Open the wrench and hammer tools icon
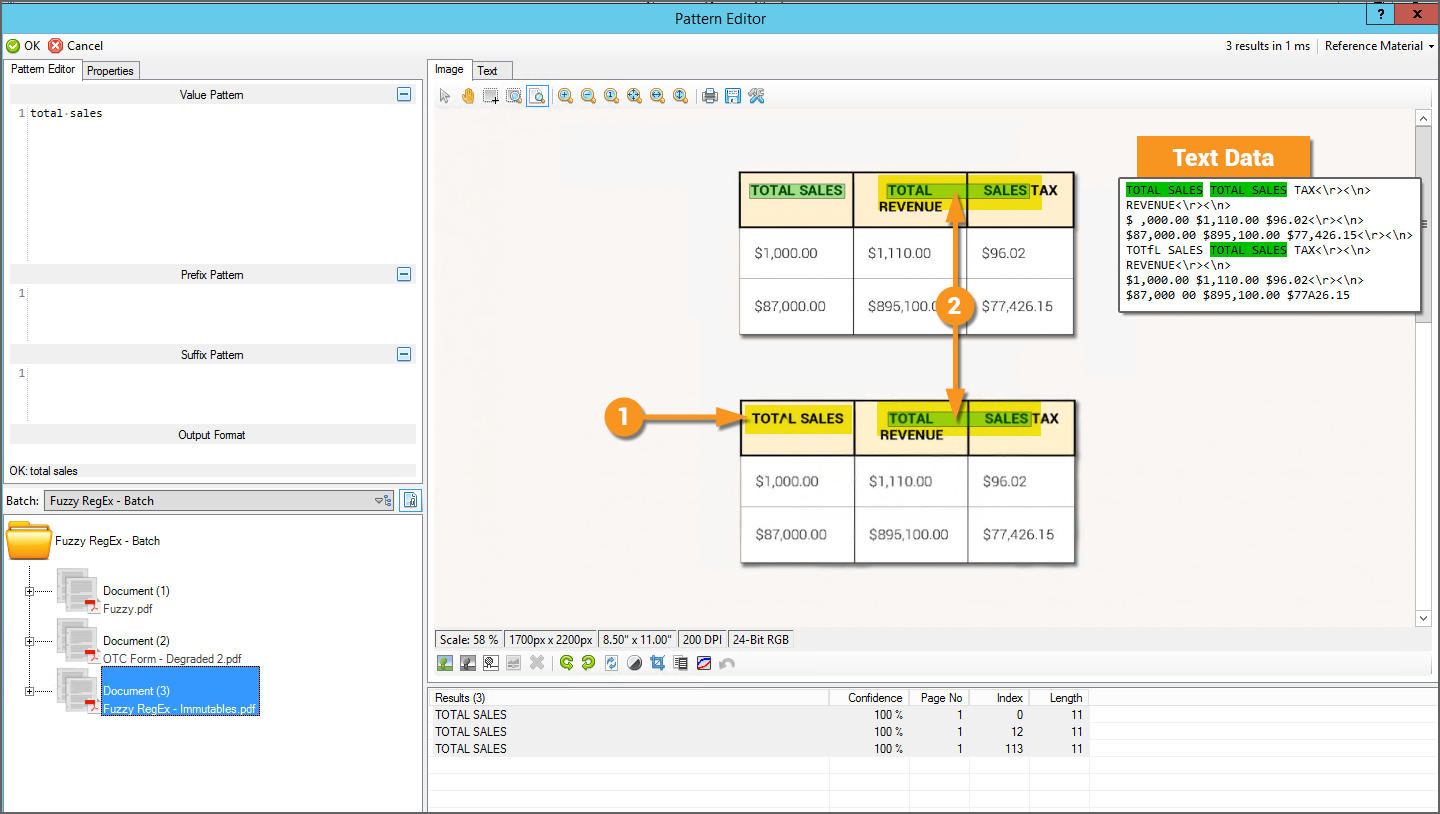The height and width of the screenshot is (814, 1440). pyautogui.click(x=756, y=96)
